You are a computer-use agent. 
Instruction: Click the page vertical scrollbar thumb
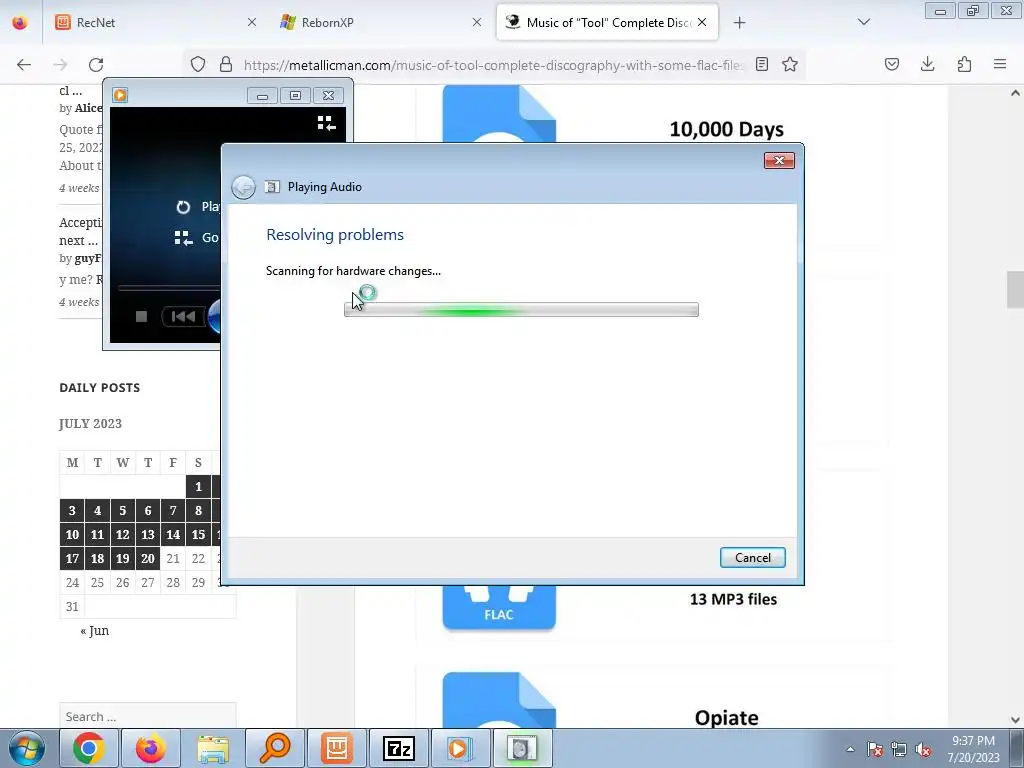(x=1015, y=287)
